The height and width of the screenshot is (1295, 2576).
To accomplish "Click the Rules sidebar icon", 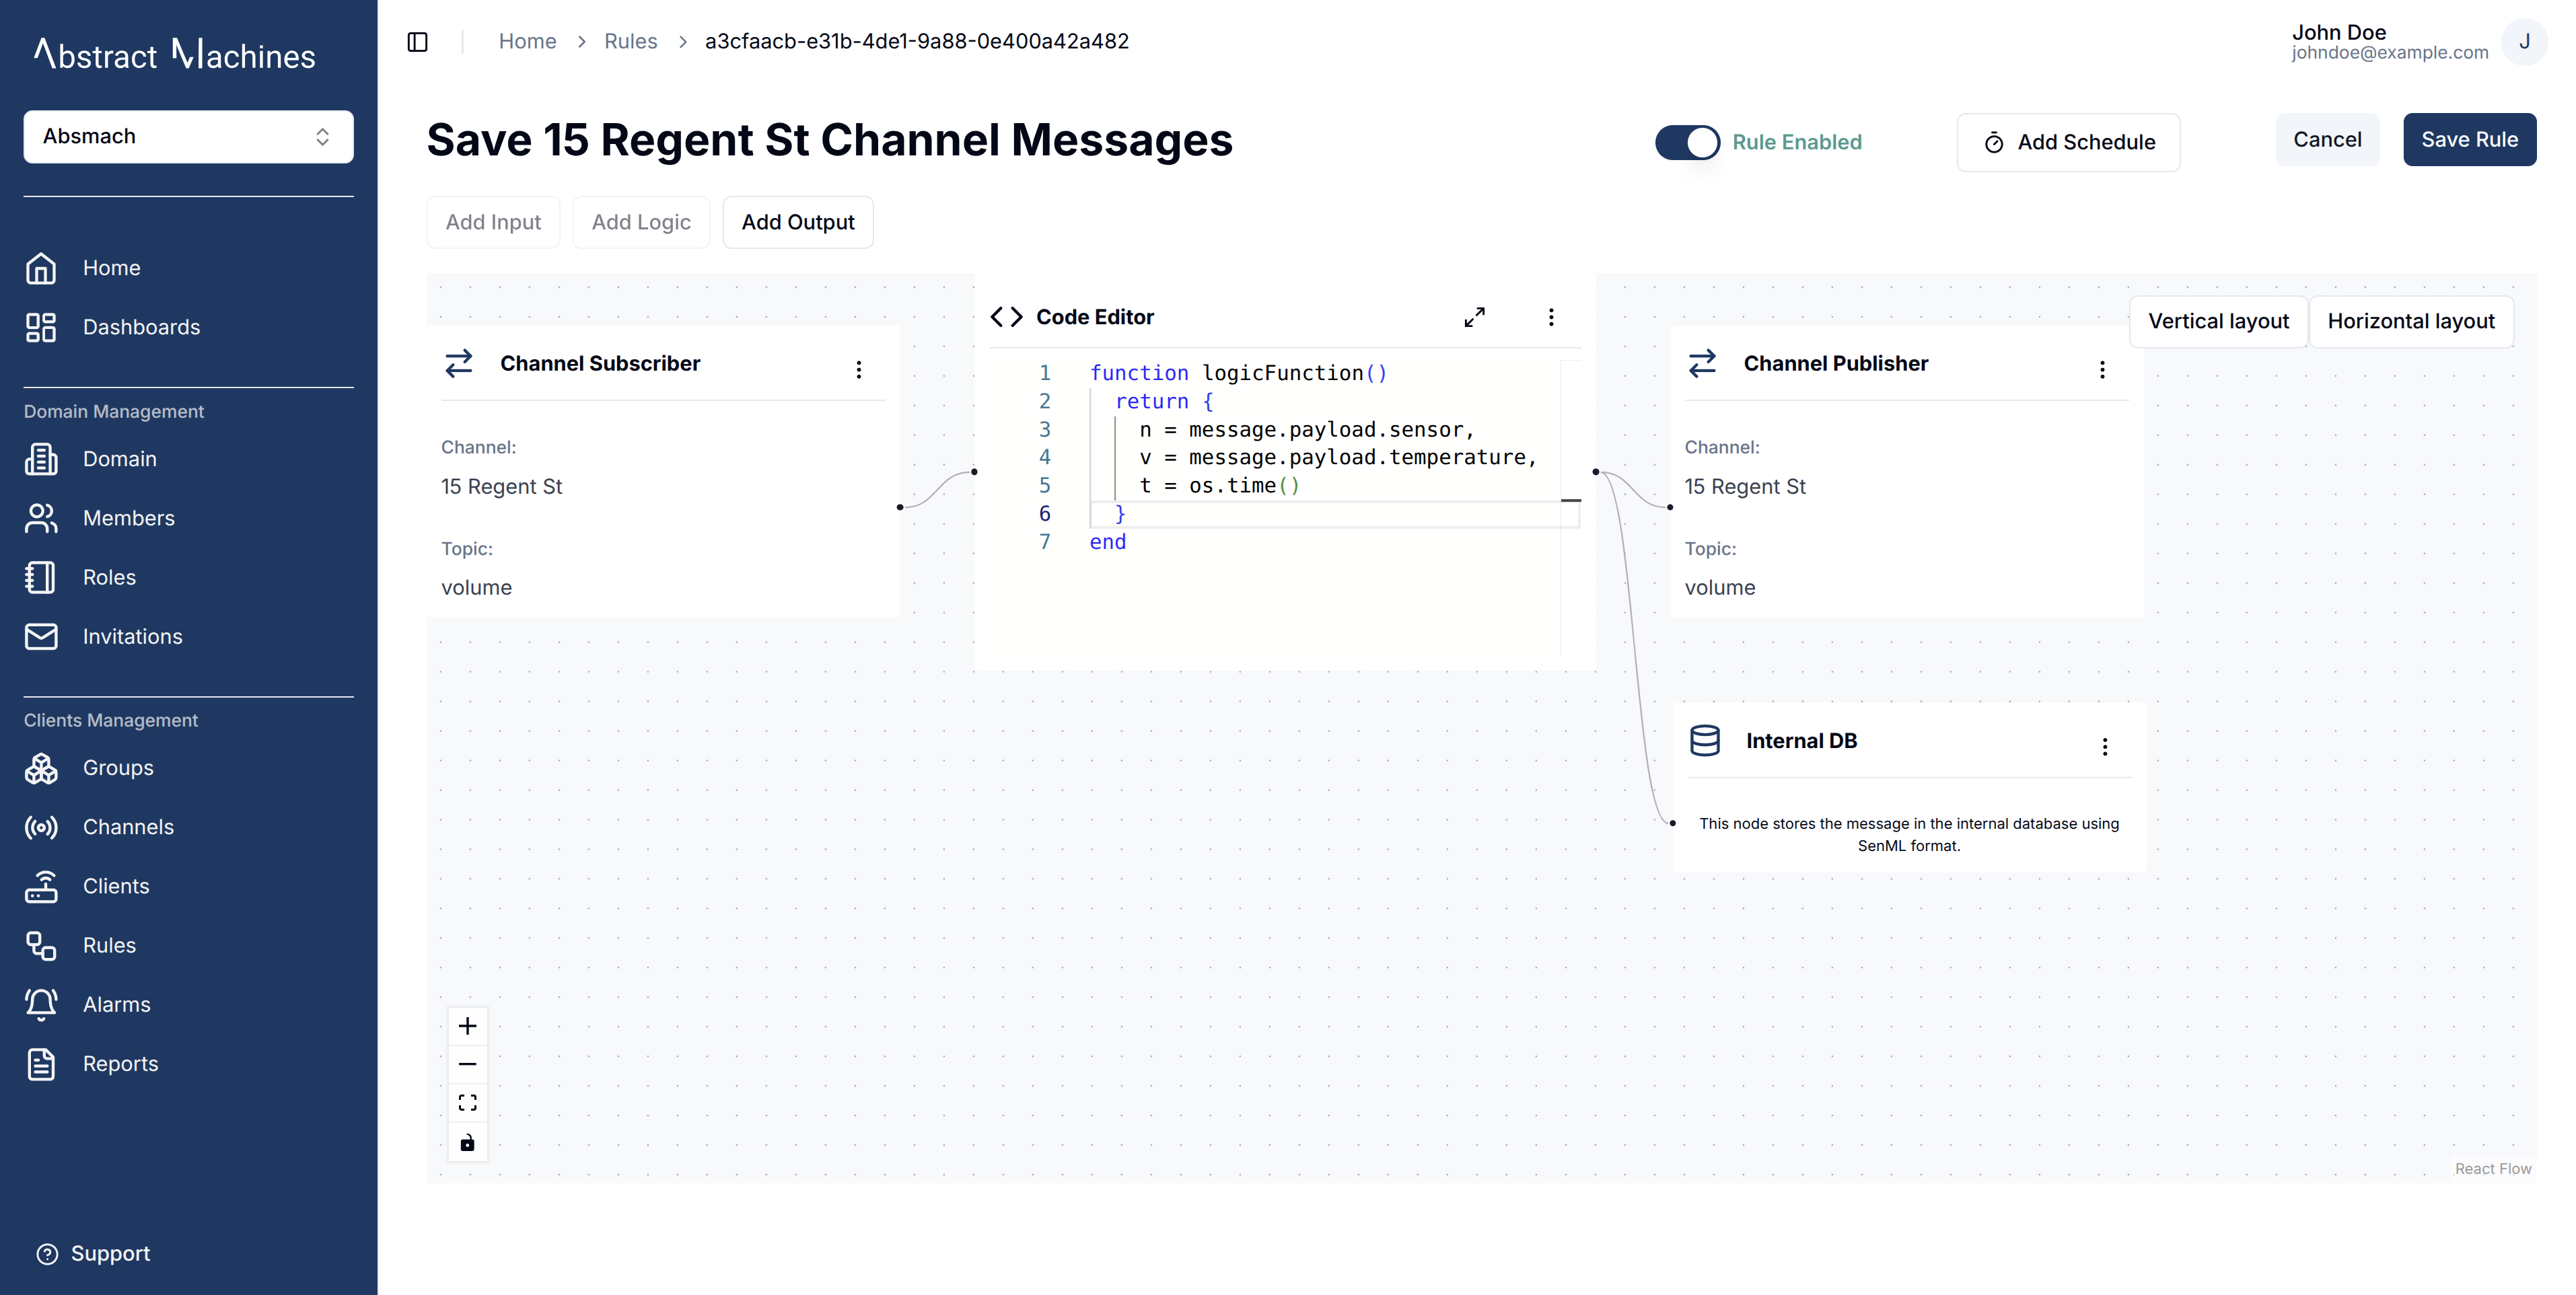I will (41, 946).
